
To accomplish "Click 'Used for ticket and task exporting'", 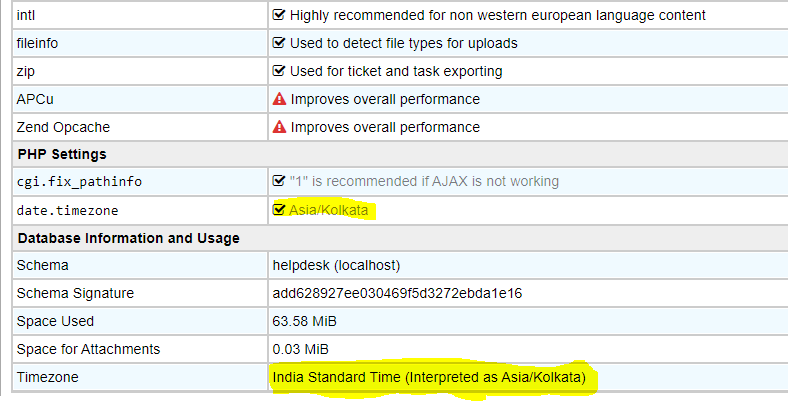I will [x=396, y=72].
